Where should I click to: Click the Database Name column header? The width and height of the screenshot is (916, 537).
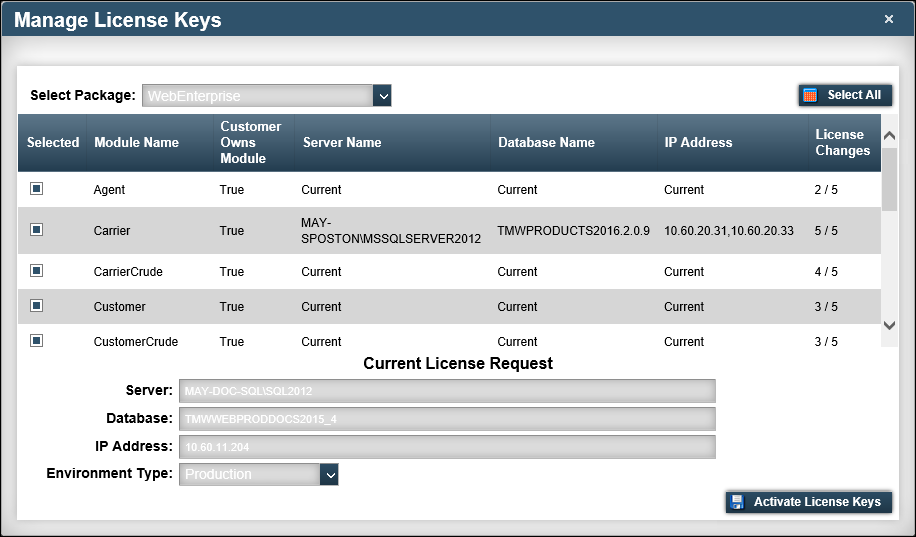pyautogui.click(x=546, y=142)
